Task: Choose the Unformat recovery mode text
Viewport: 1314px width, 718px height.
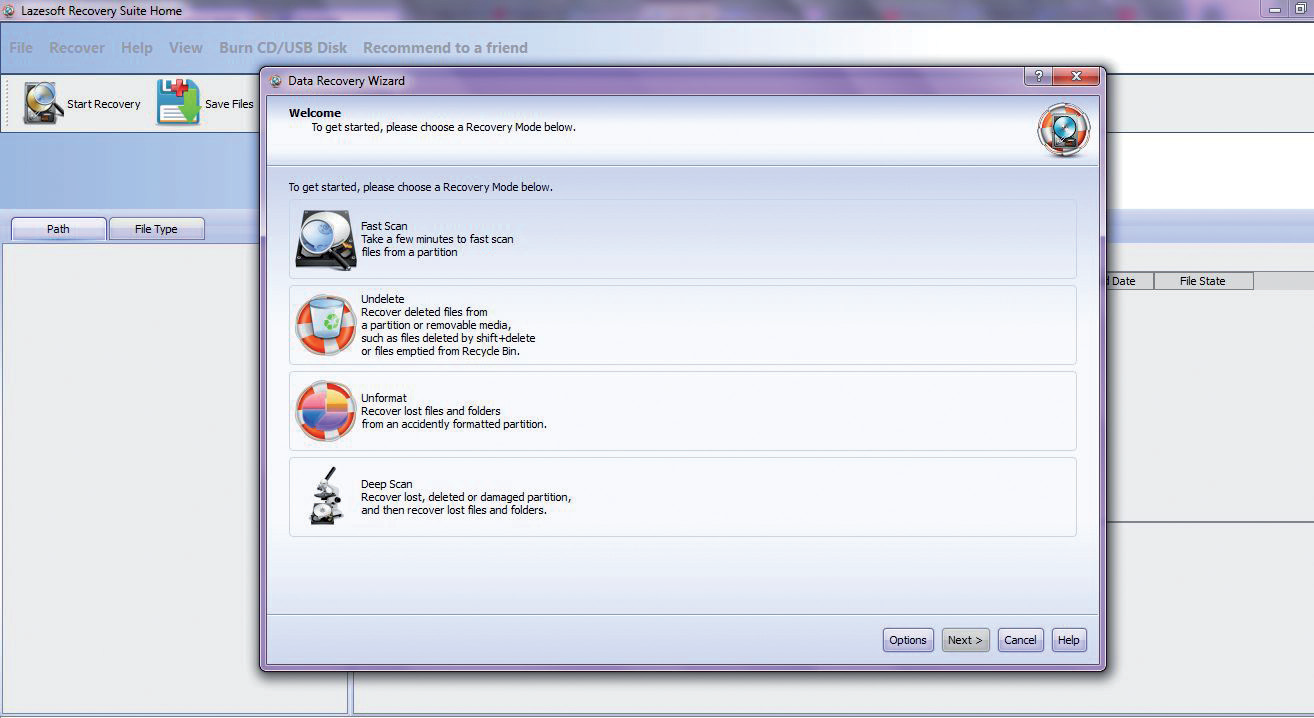Action: point(384,398)
